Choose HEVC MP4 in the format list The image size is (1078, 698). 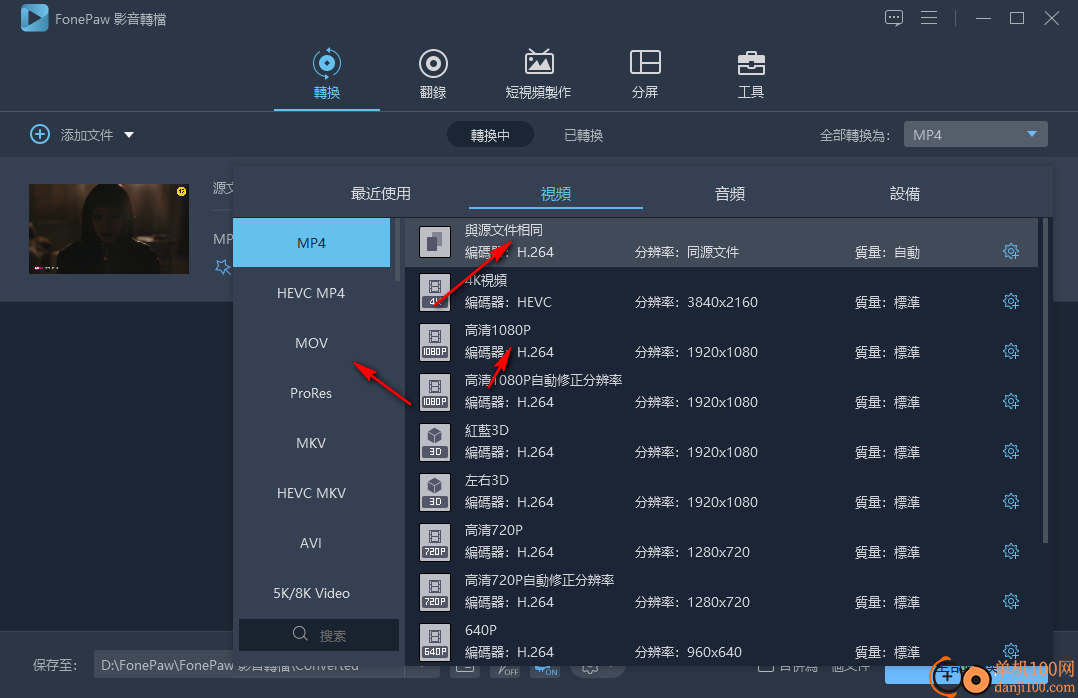pyautogui.click(x=311, y=293)
